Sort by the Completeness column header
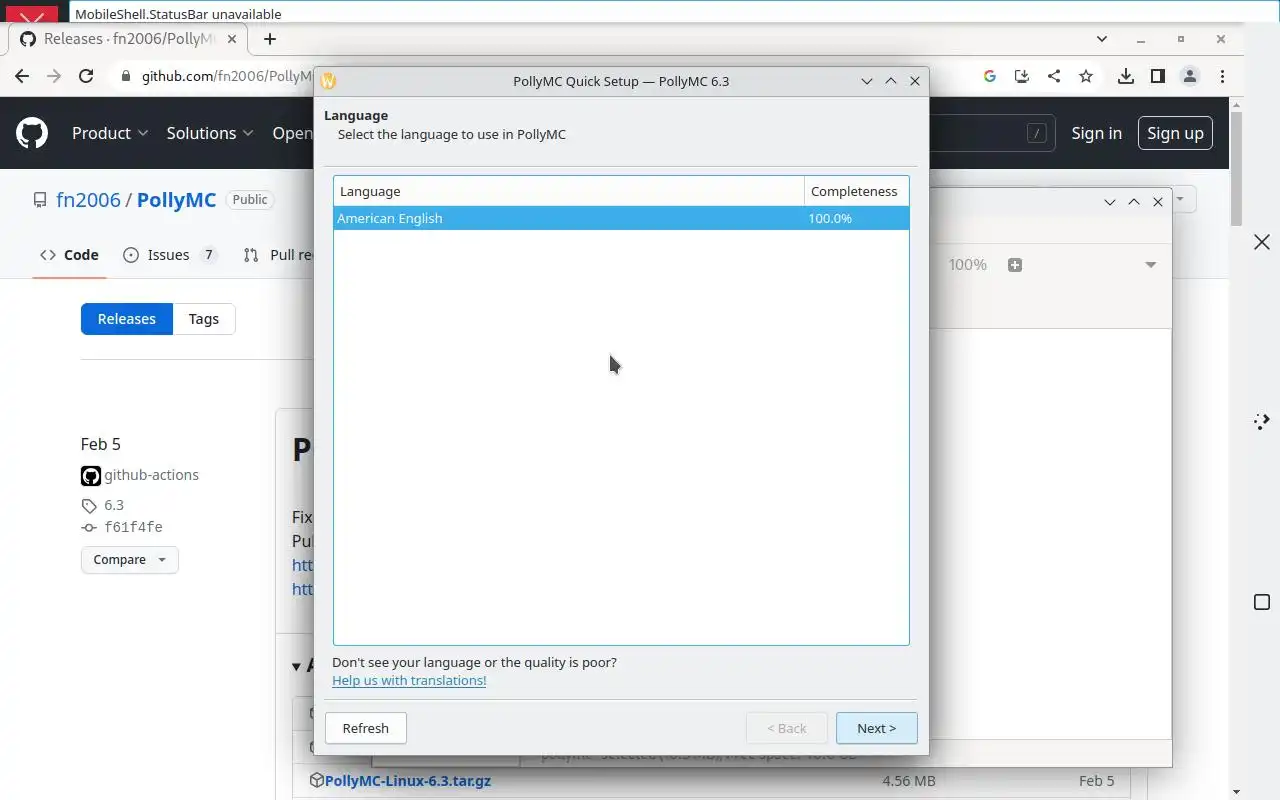The width and height of the screenshot is (1280, 800). pos(856,191)
